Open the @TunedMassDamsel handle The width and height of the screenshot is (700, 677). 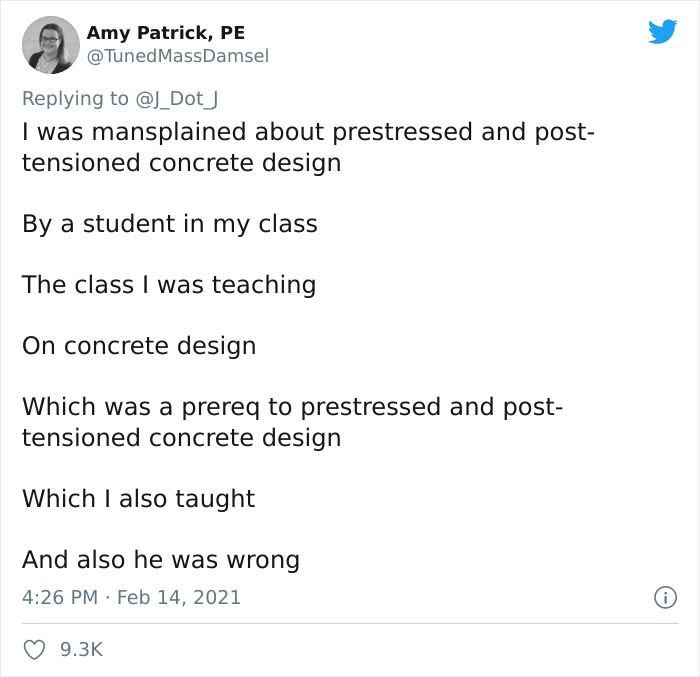(x=178, y=57)
